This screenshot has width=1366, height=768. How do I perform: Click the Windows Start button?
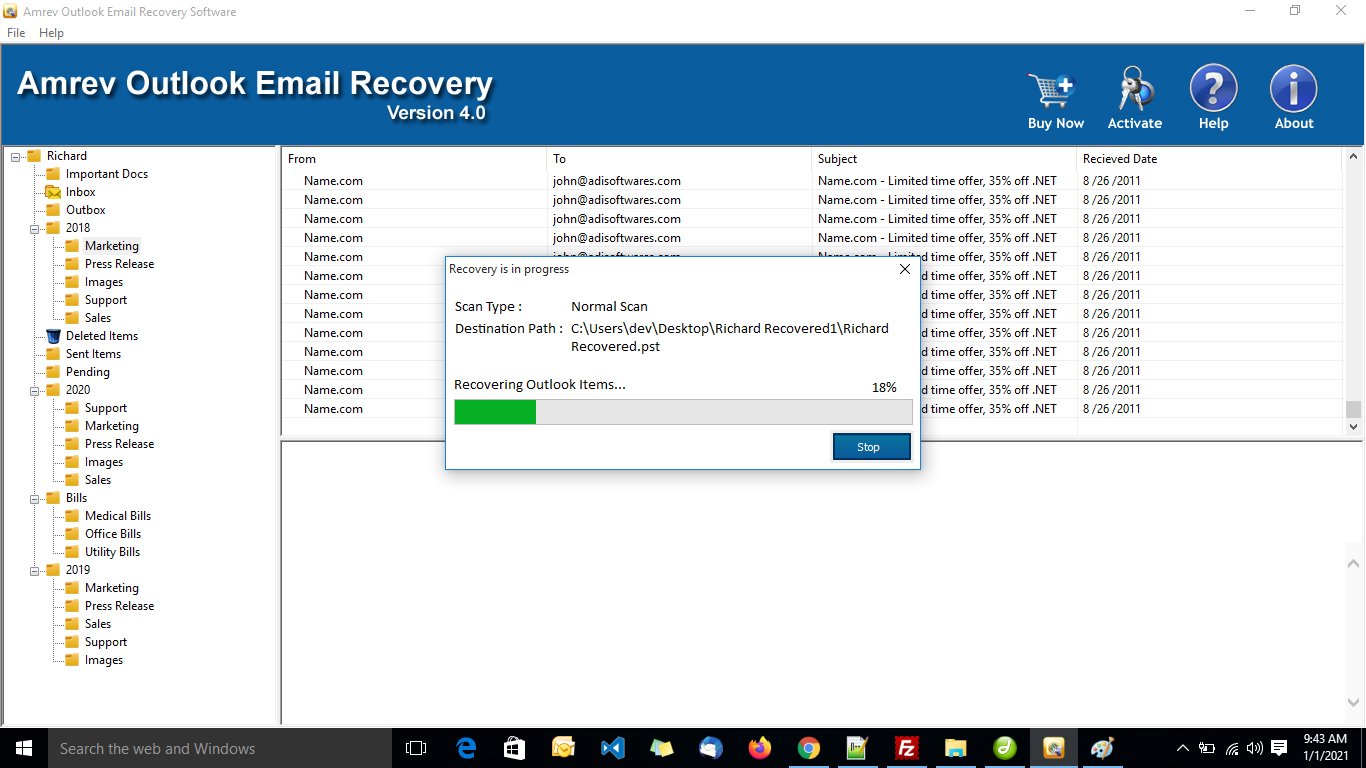click(x=22, y=748)
